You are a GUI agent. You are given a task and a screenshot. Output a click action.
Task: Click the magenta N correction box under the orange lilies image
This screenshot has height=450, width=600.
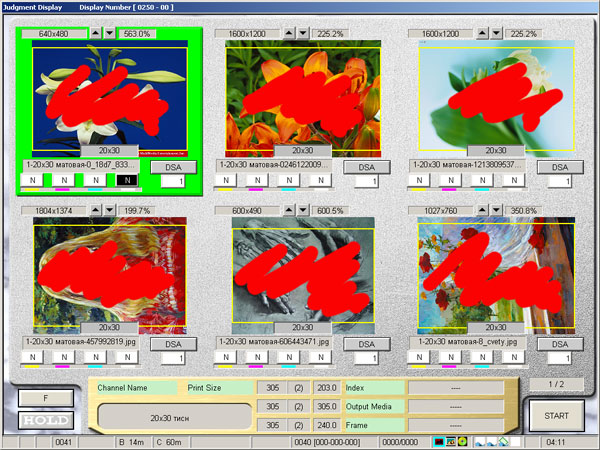click(x=258, y=181)
